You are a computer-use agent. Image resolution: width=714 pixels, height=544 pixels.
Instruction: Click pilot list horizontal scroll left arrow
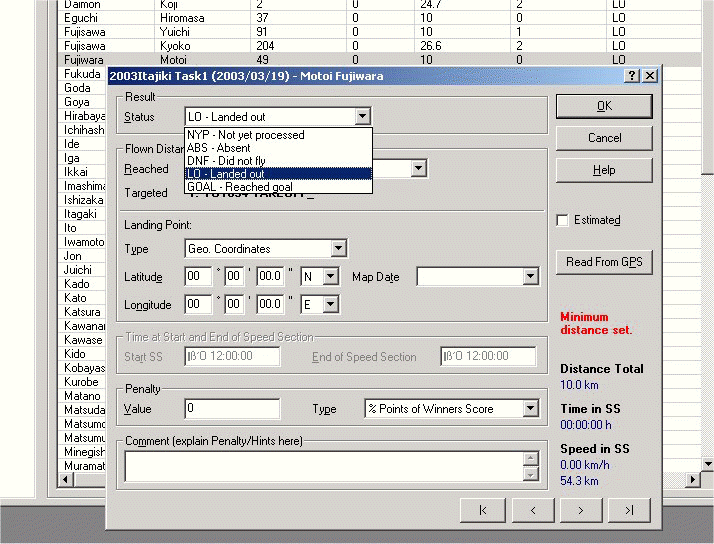[66, 479]
